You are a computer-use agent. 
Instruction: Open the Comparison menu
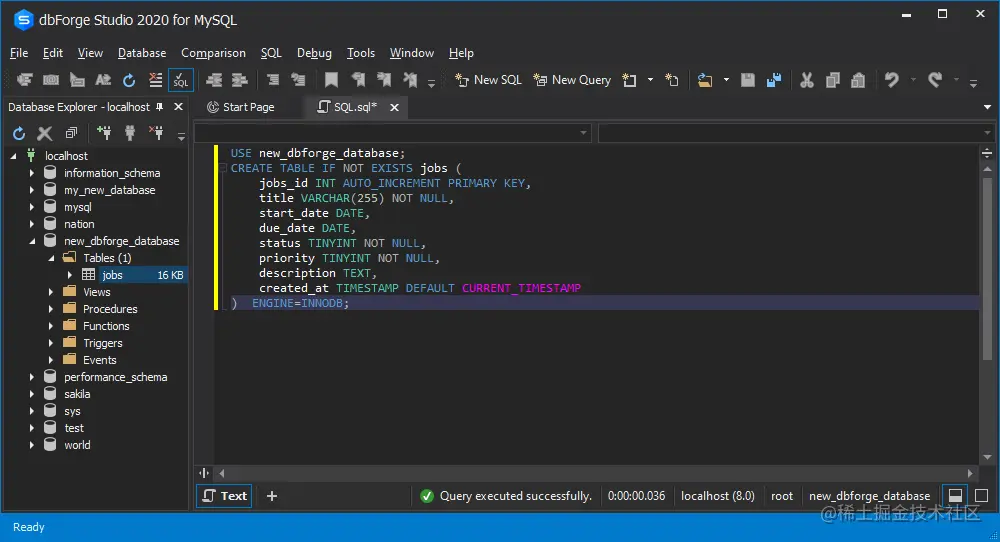(x=213, y=53)
